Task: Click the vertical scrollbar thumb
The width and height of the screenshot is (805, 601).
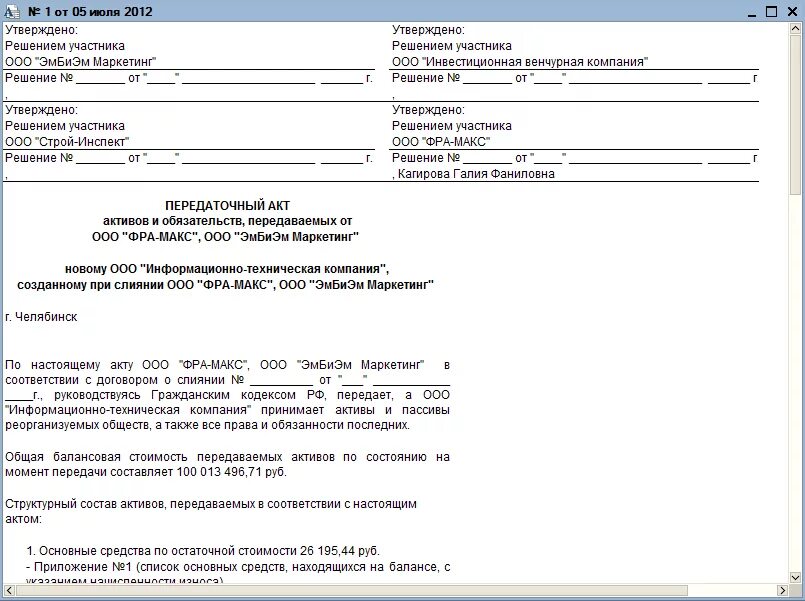Action: click(x=795, y=114)
